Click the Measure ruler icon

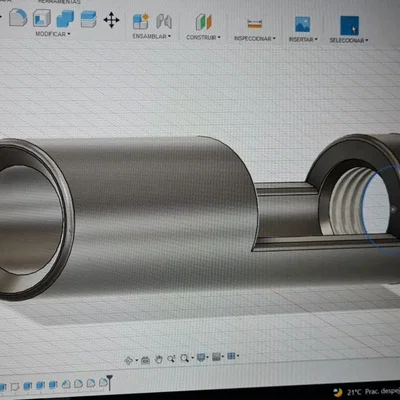tap(255, 24)
